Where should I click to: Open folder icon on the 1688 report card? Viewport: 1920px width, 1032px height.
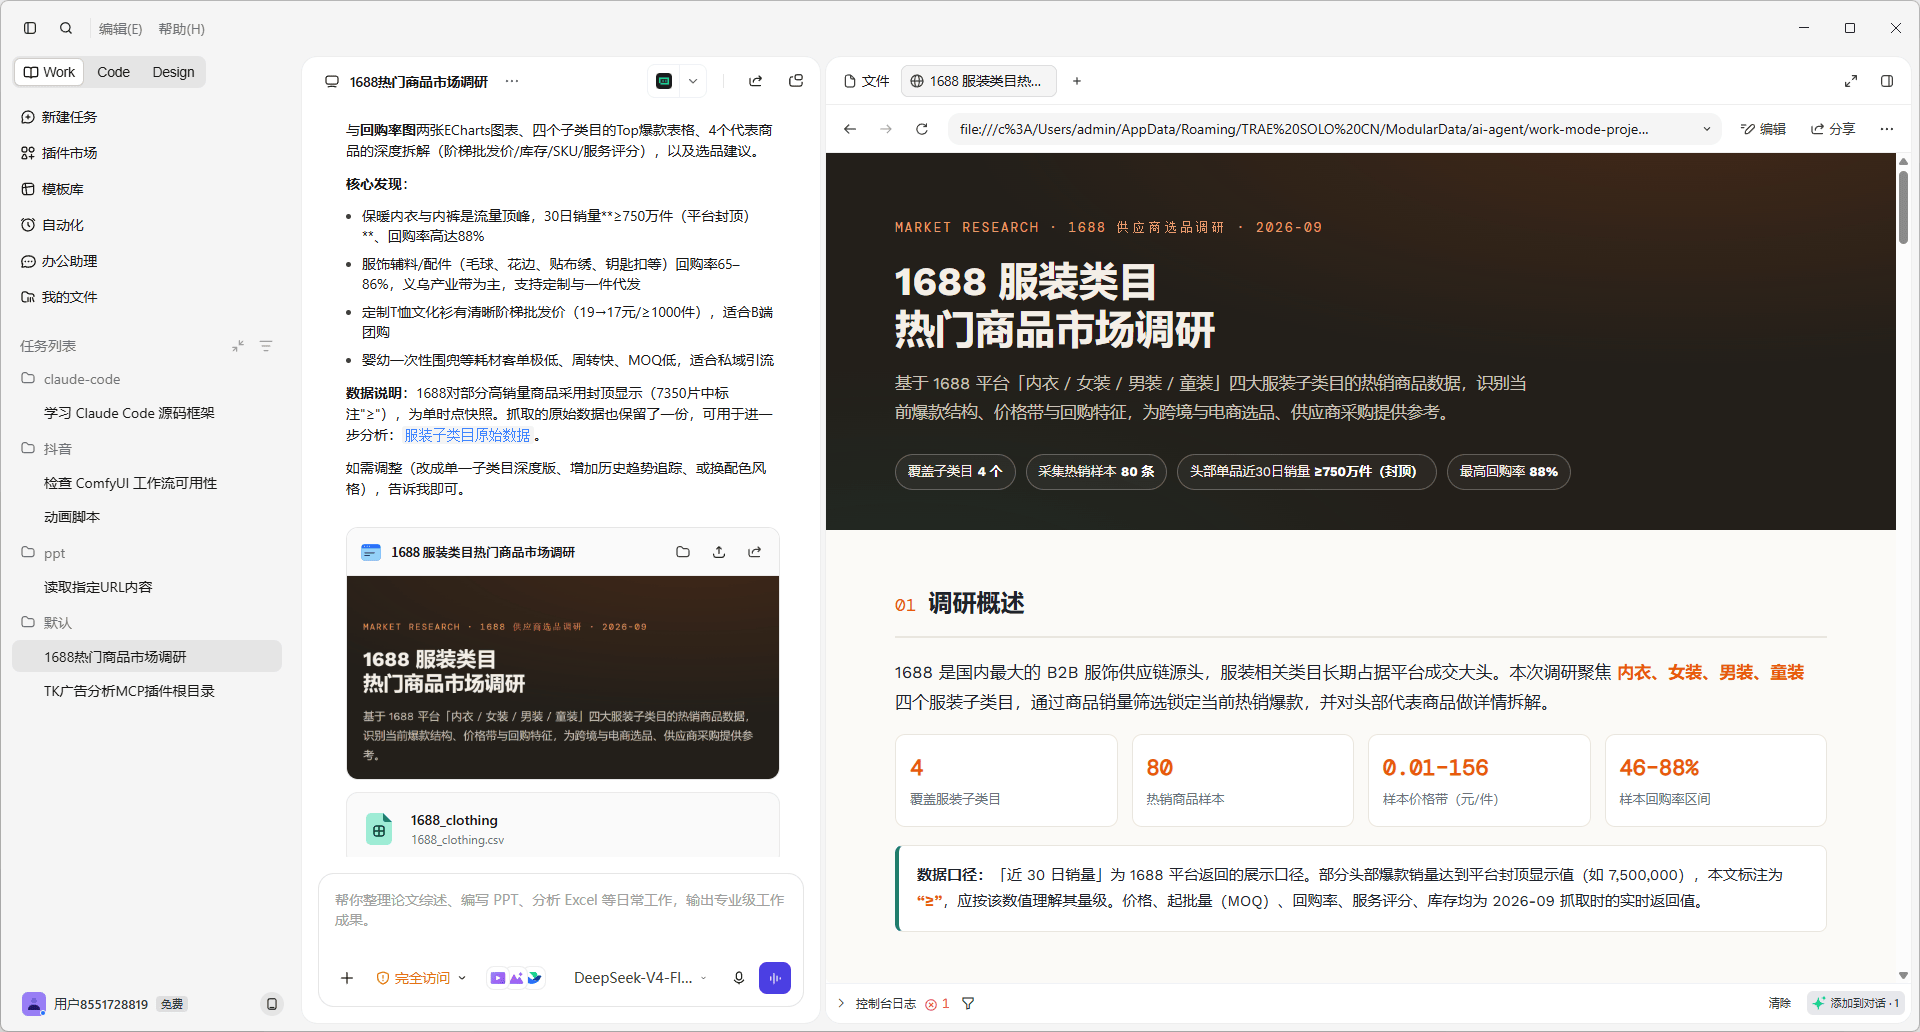tap(683, 552)
